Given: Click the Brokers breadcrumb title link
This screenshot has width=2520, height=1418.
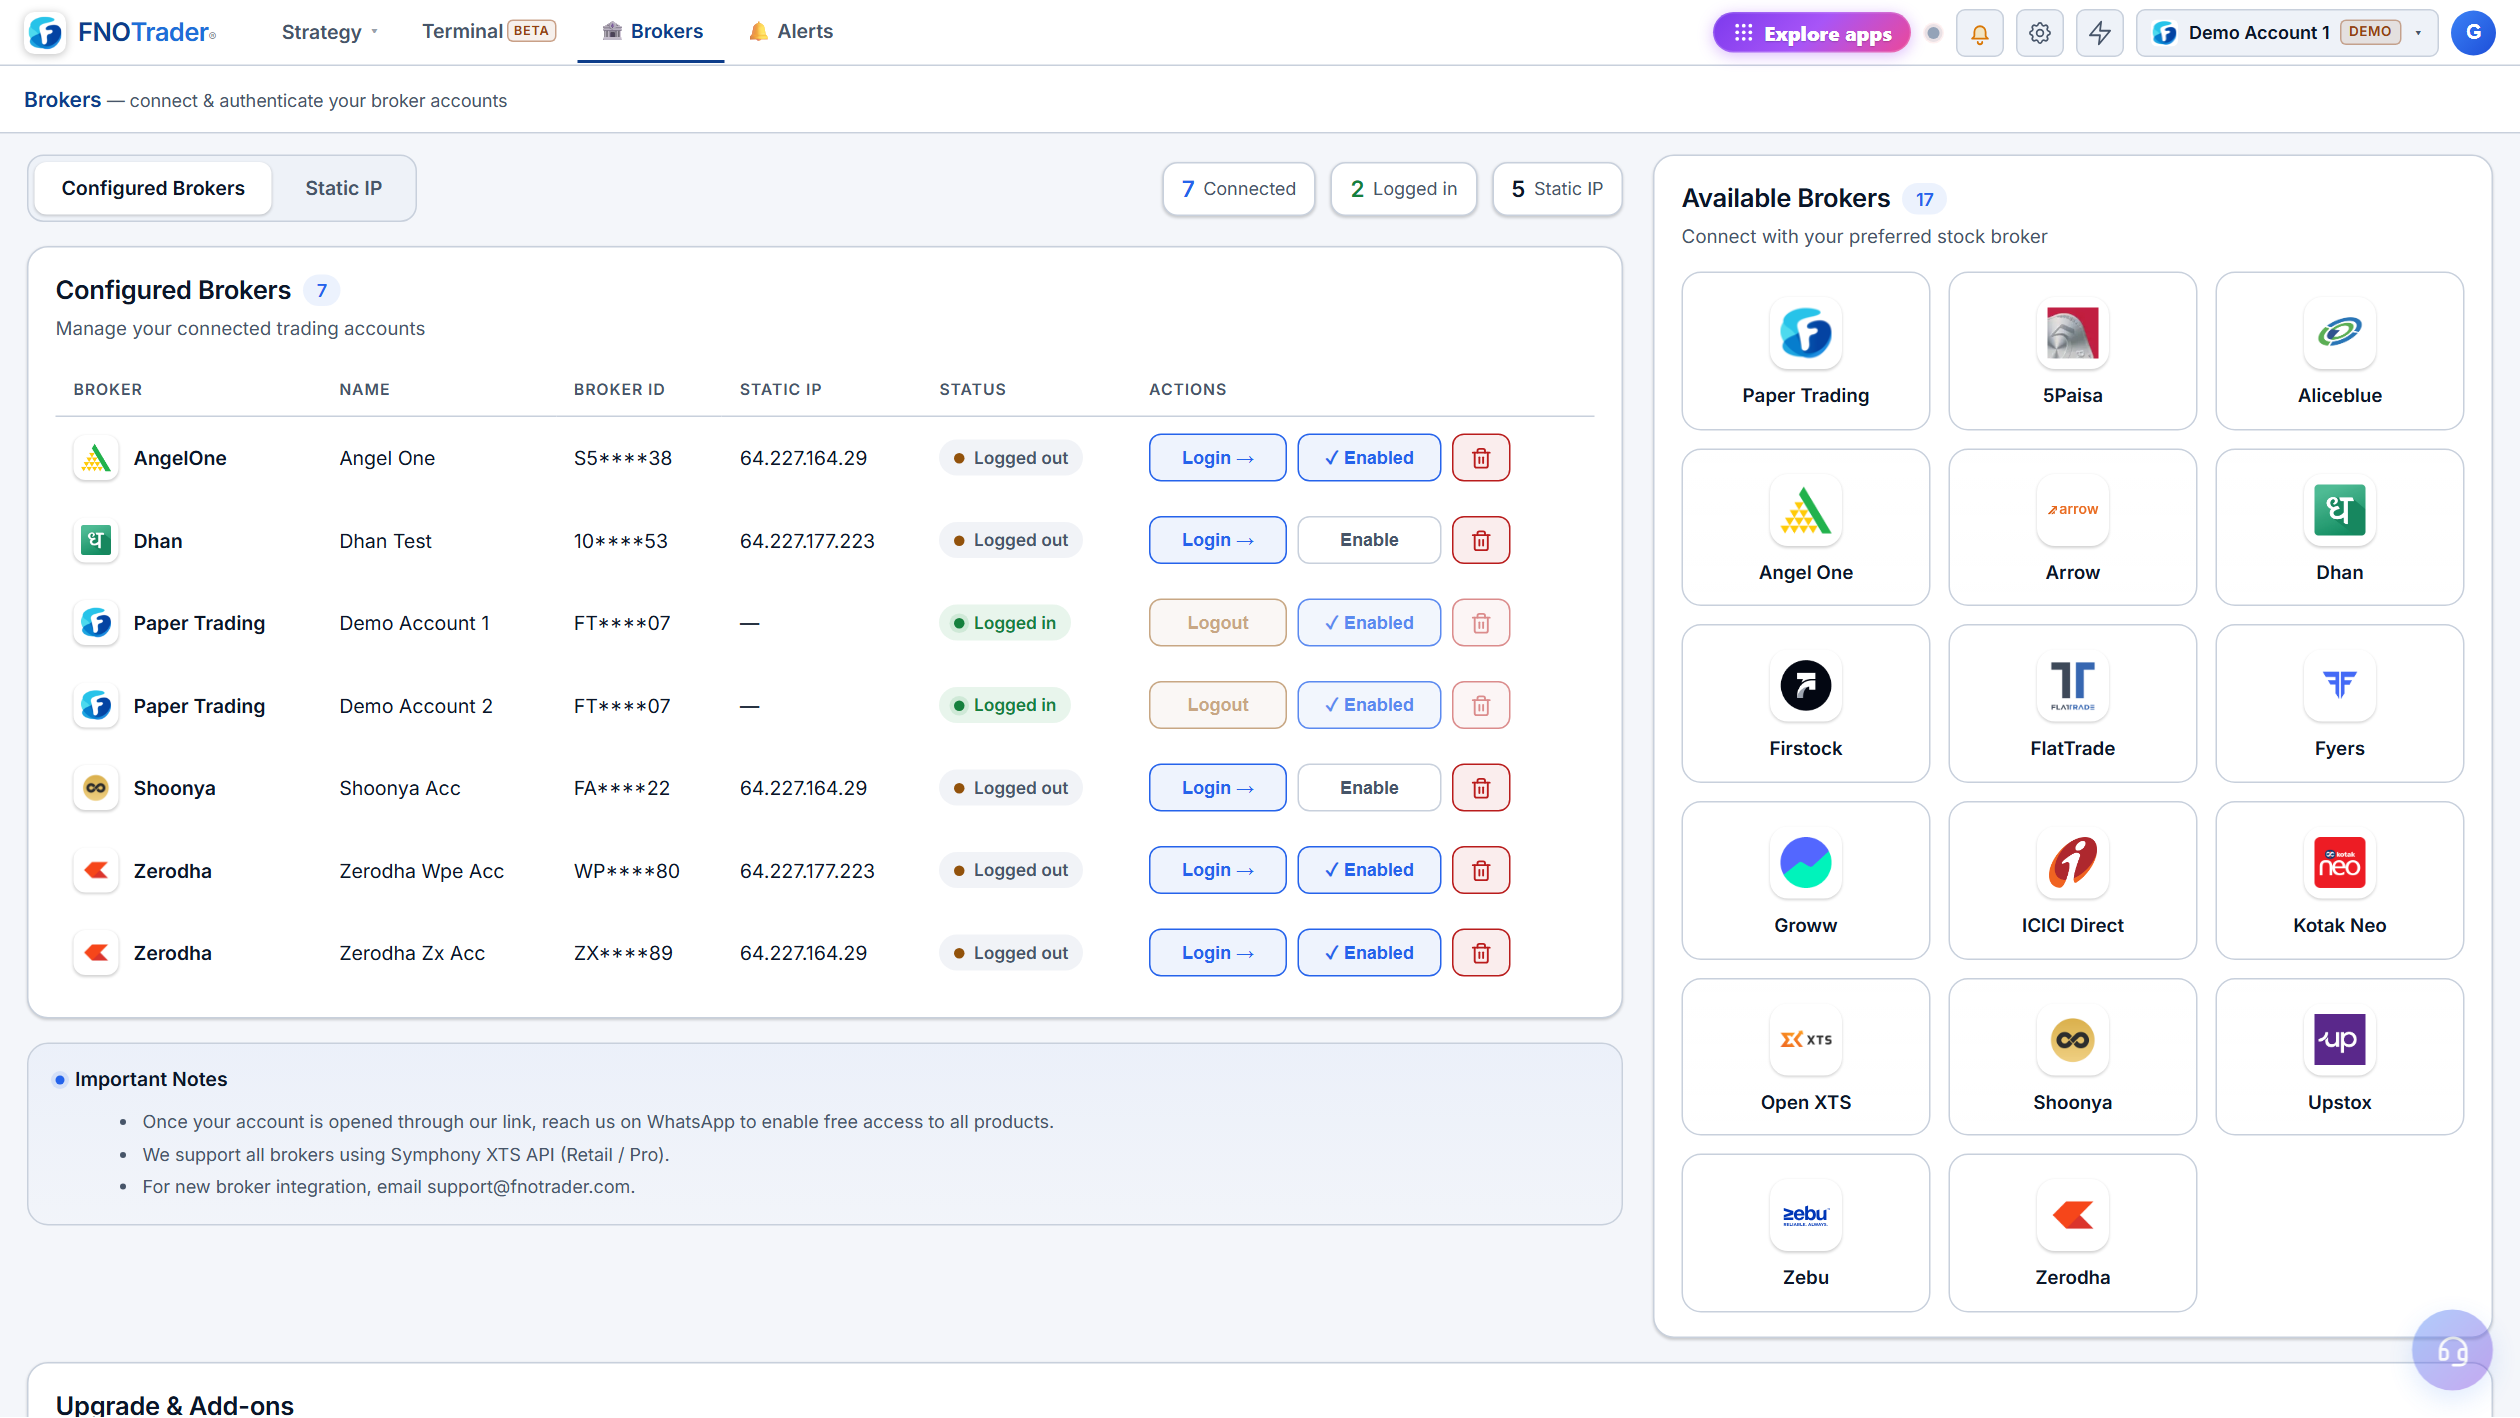Looking at the screenshot, I should click(x=62, y=100).
